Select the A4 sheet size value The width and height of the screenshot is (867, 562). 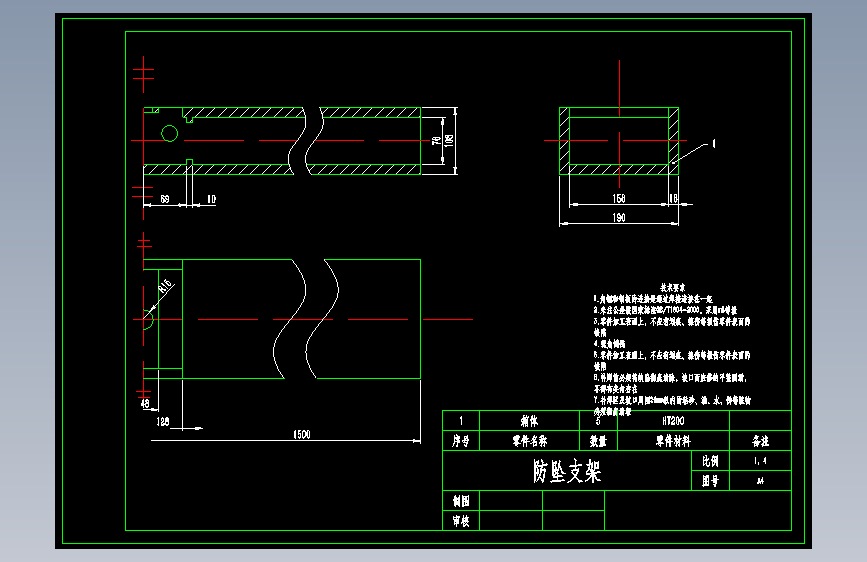760,481
